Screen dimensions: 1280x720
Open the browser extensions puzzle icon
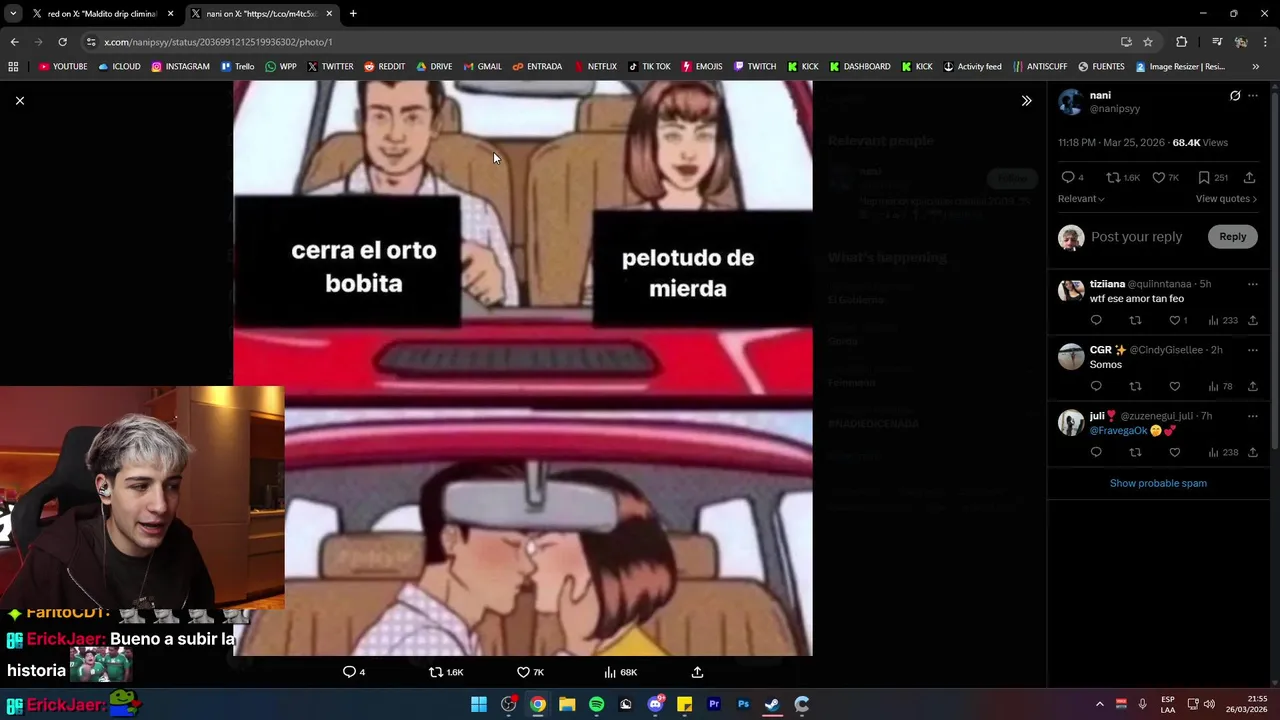point(1181,42)
